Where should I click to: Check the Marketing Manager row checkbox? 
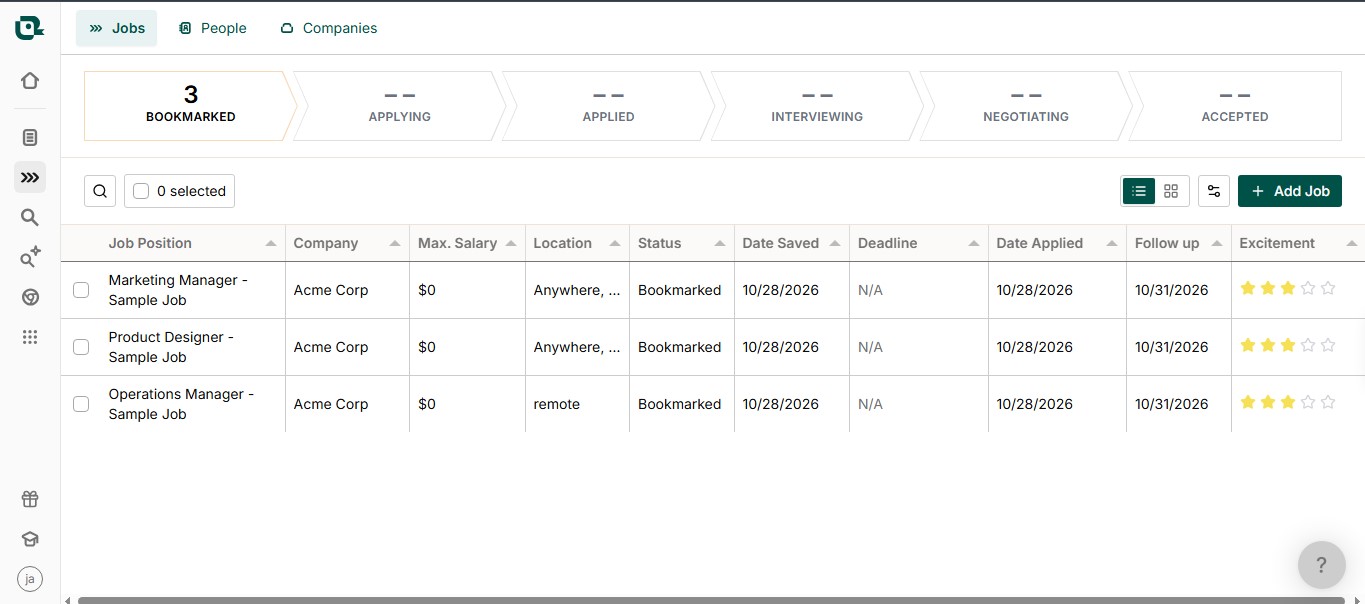(x=81, y=290)
